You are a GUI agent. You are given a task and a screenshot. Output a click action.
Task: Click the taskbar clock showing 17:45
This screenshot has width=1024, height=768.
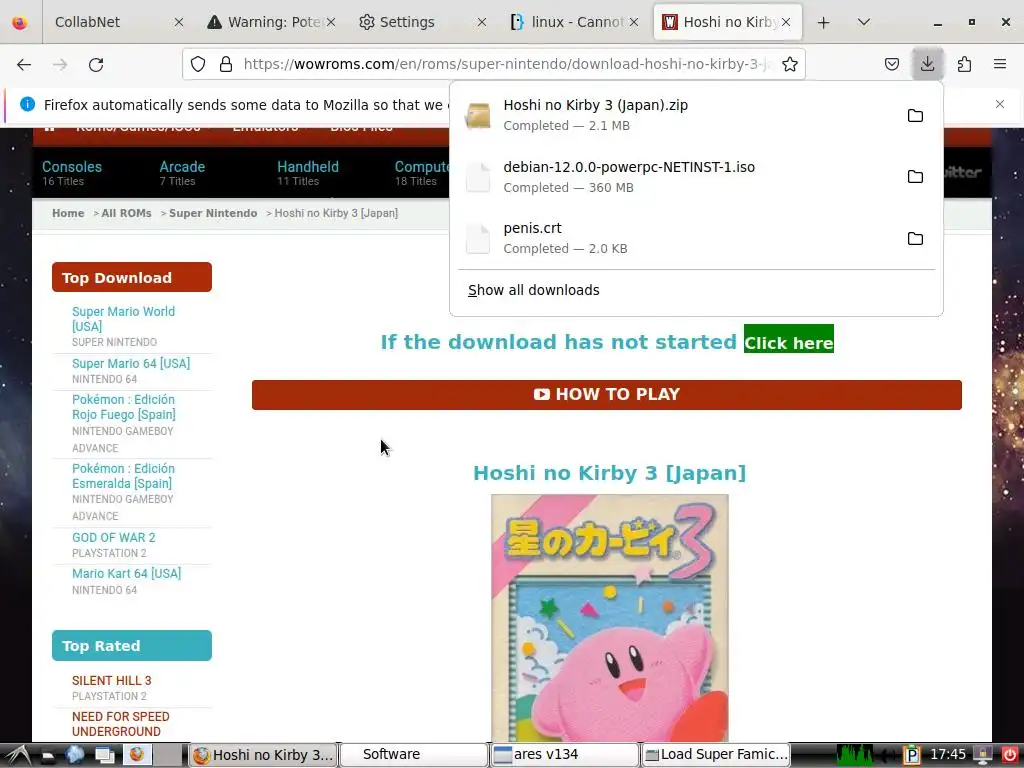(x=948, y=755)
